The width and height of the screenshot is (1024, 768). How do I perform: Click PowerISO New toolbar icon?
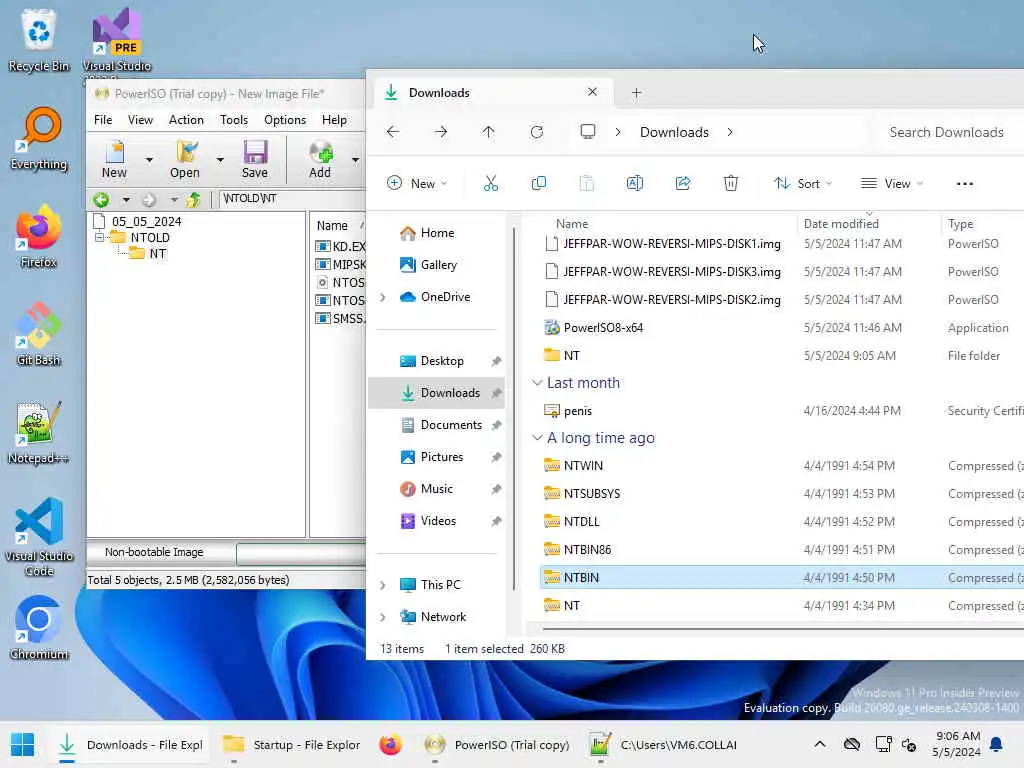[x=114, y=159]
